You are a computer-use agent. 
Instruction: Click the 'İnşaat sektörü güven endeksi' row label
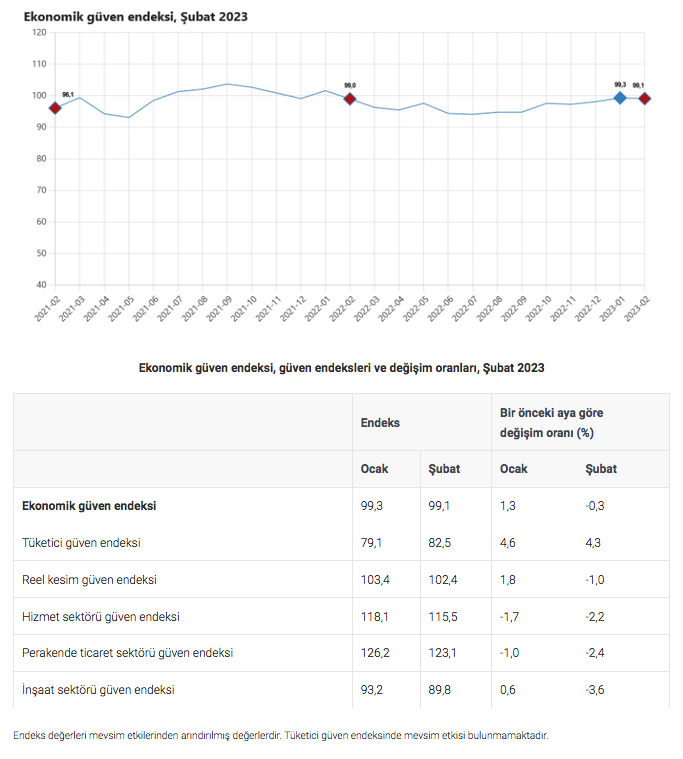coord(98,690)
